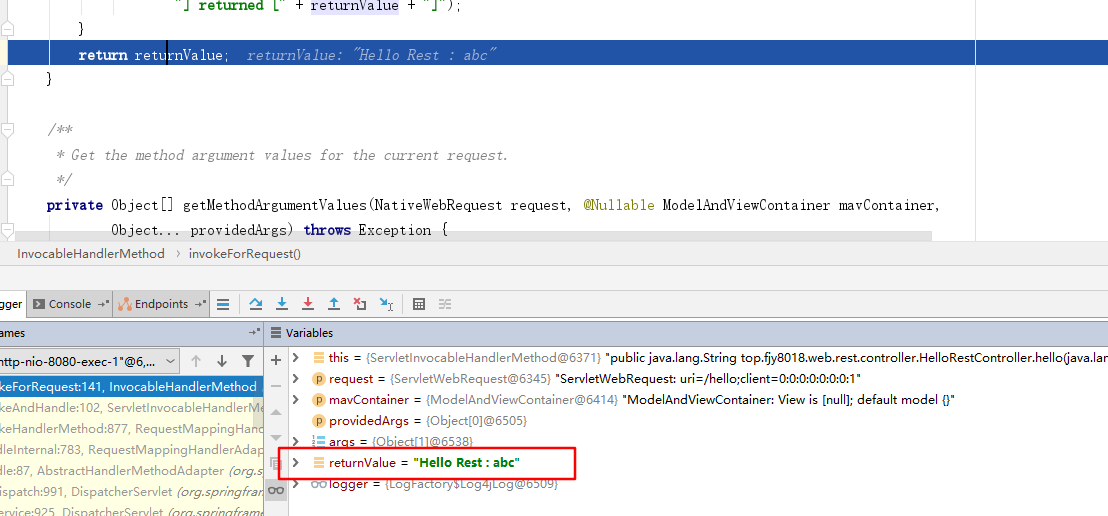Open the thread selector dropdown
1108x516 pixels.
(171, 361)
